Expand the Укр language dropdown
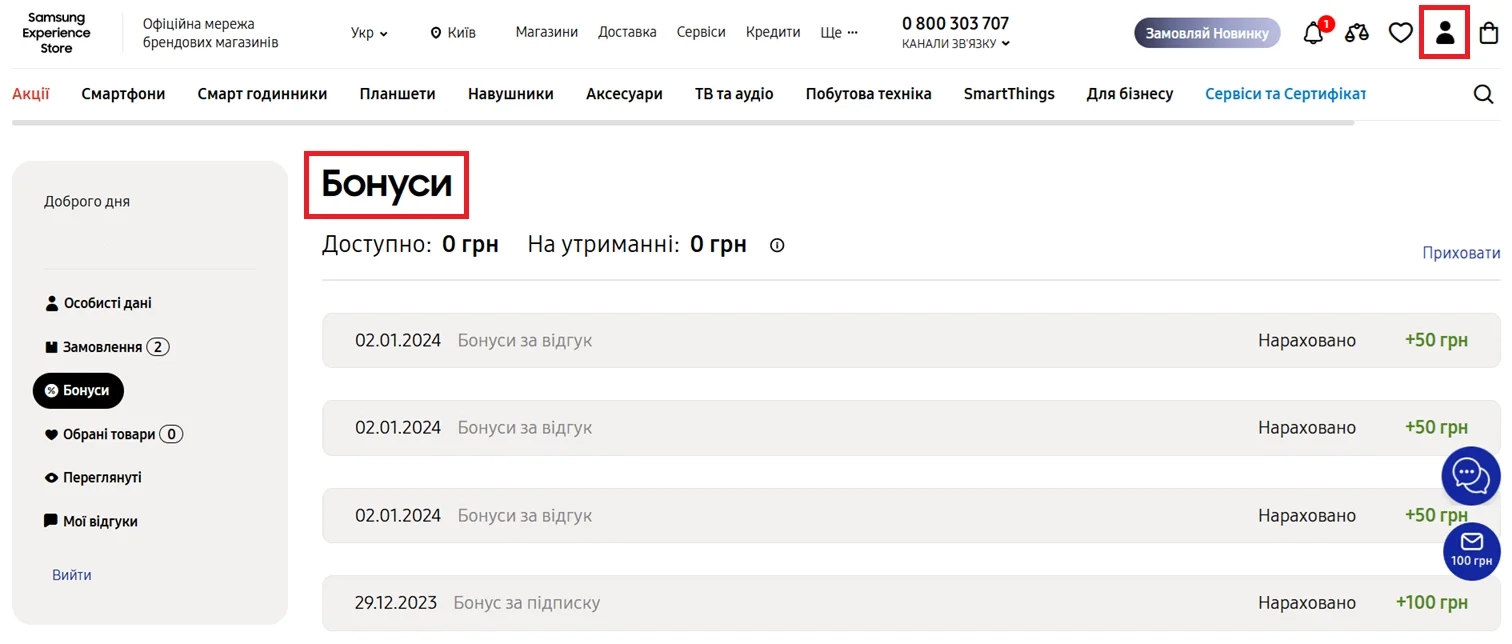The height and width of the screenshot is (644, 1512). point(369,33)
